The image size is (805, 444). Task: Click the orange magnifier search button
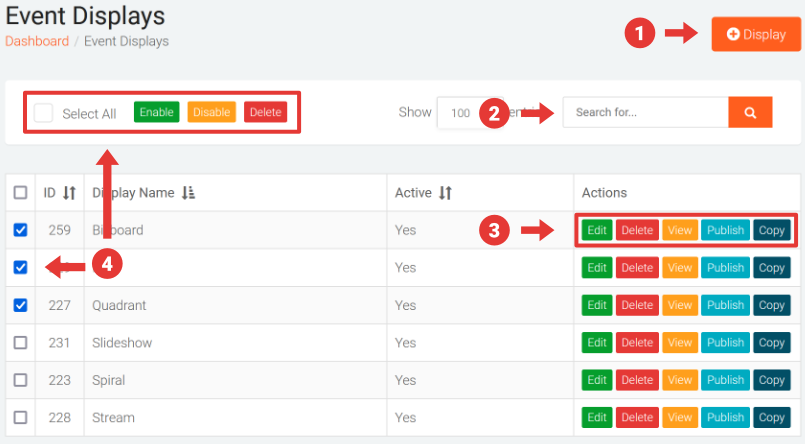coord(750,112)
